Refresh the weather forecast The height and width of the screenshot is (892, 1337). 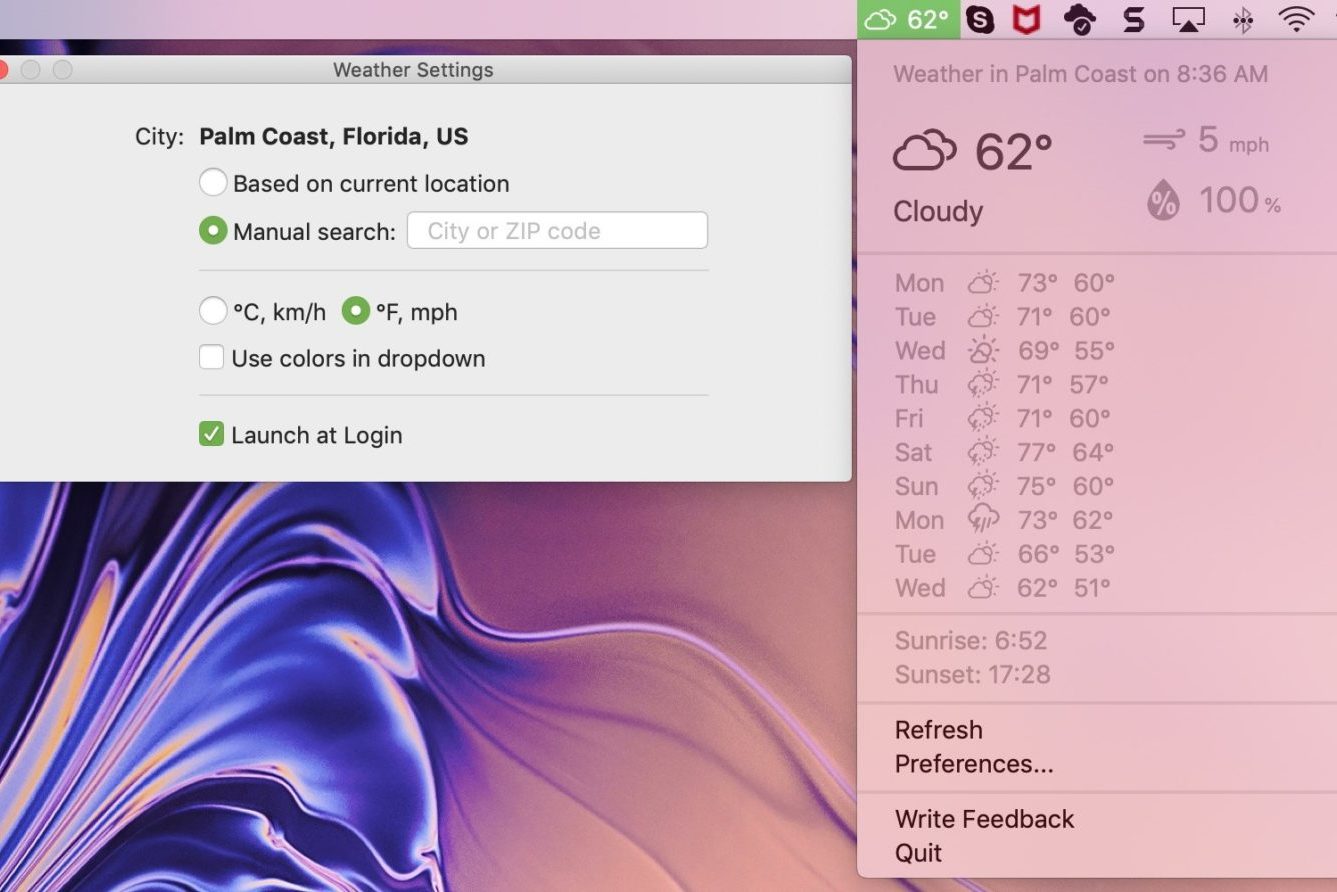pyautogui.click(x=938, y=729)
